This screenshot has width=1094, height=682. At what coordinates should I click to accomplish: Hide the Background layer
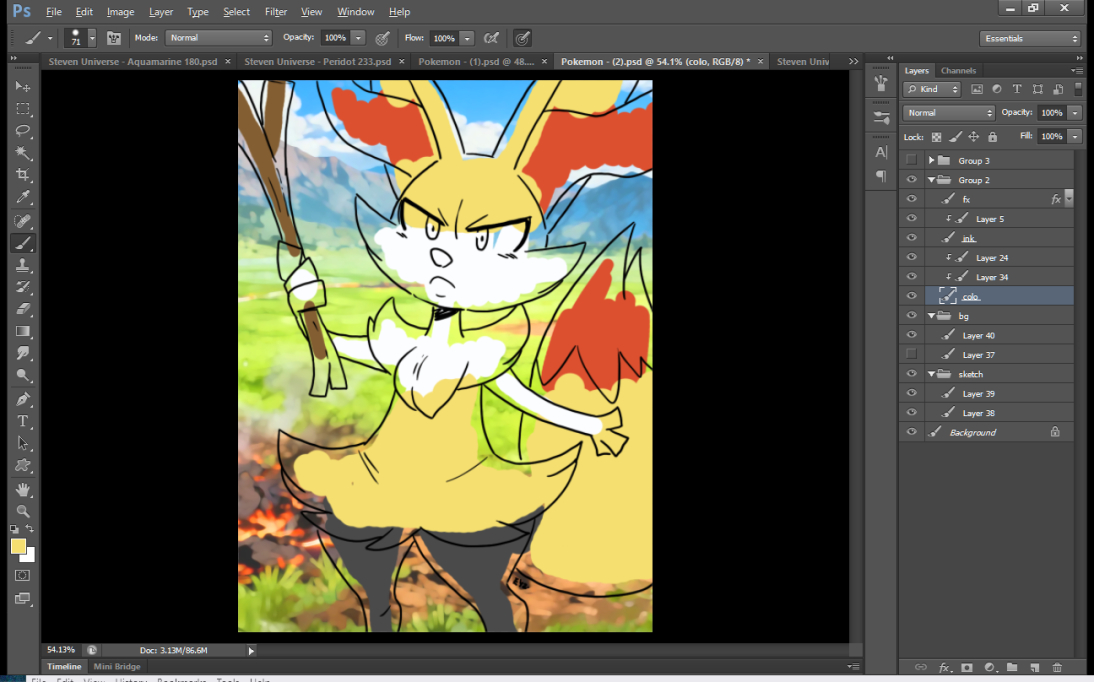coord(911,432)
